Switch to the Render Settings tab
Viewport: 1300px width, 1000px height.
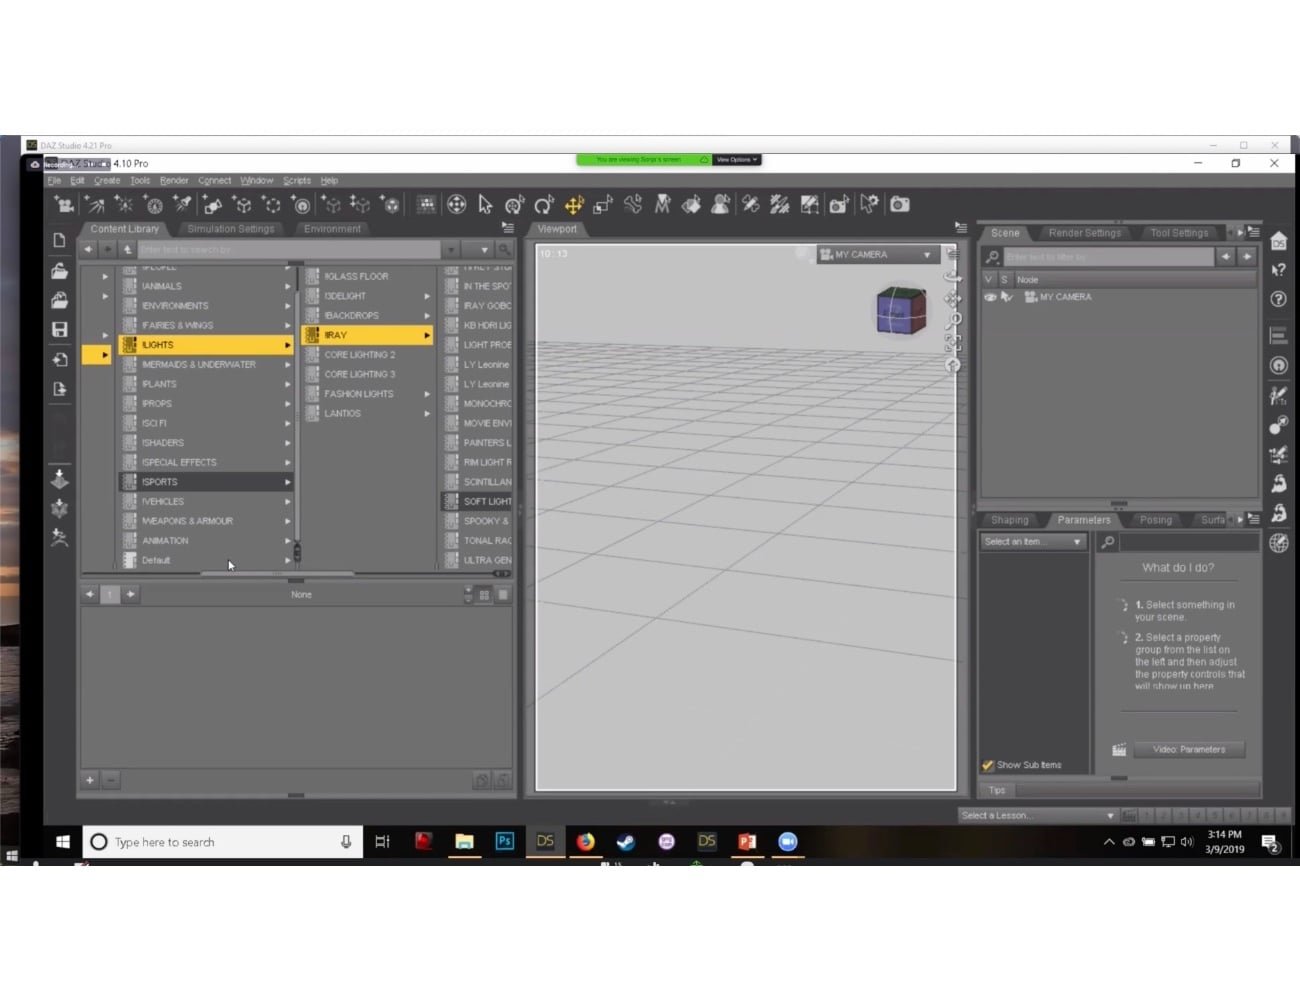tap(1084, 233)
